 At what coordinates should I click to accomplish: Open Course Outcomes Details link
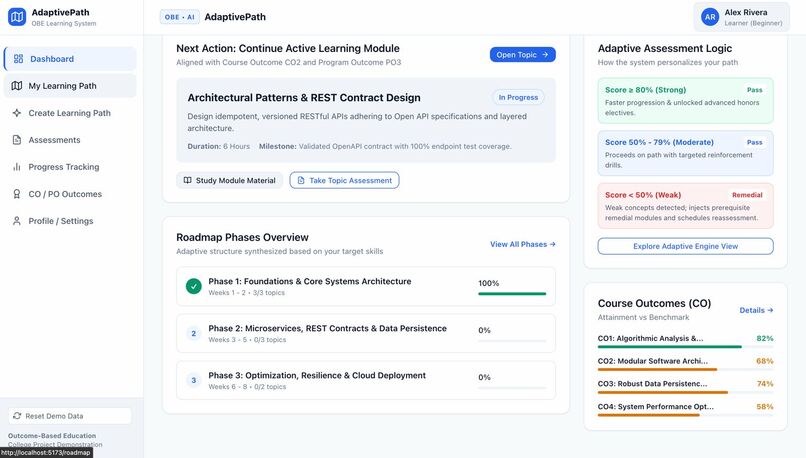point(756,310)
